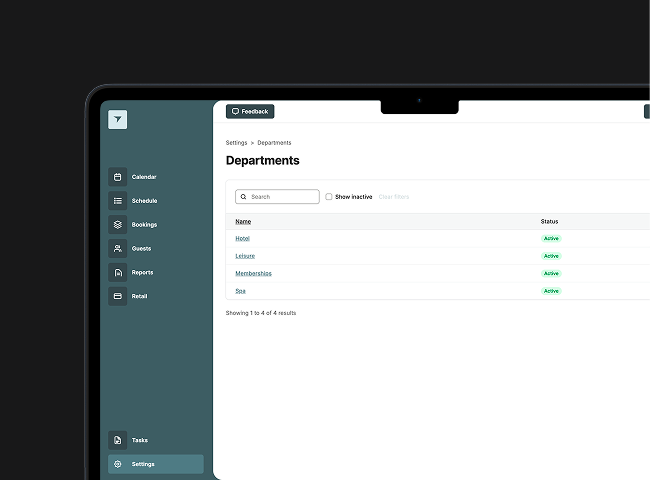
Task: Focus the department Search field
Action: (x=277, y=196)
